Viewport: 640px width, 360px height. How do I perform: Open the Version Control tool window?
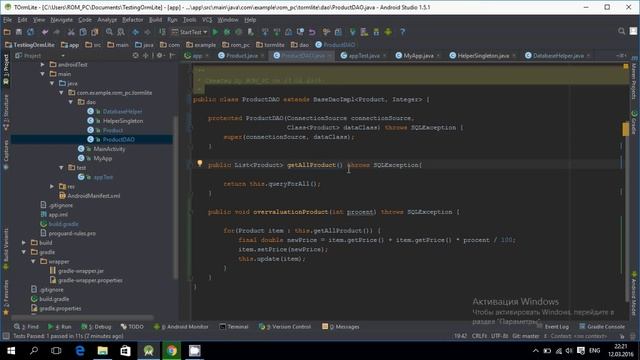285,327
